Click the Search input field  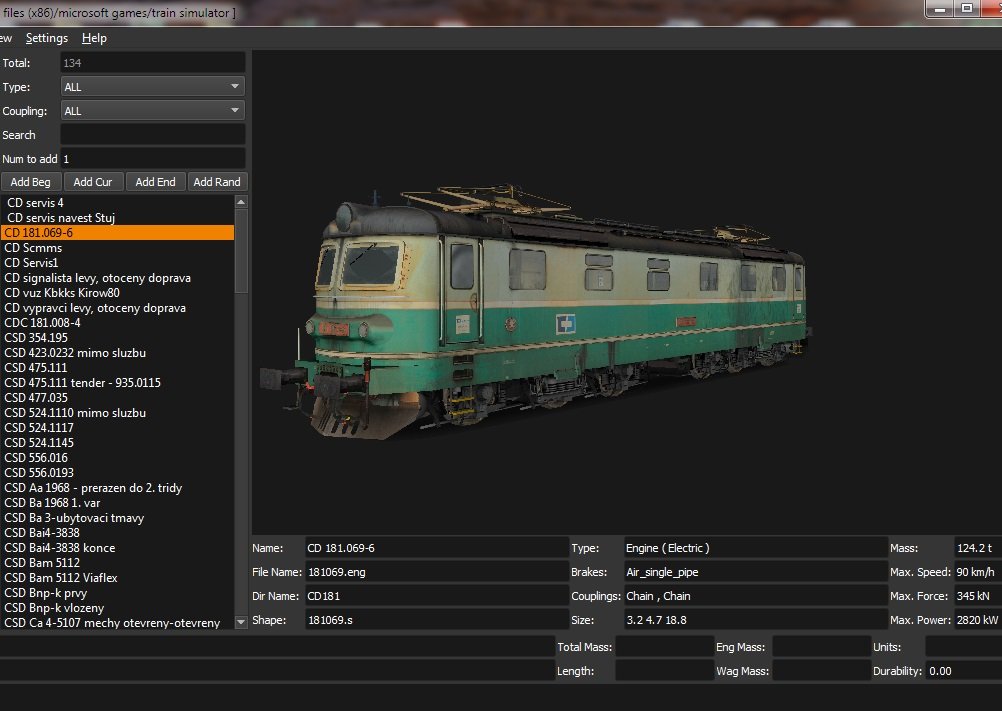tap(152, 135)
